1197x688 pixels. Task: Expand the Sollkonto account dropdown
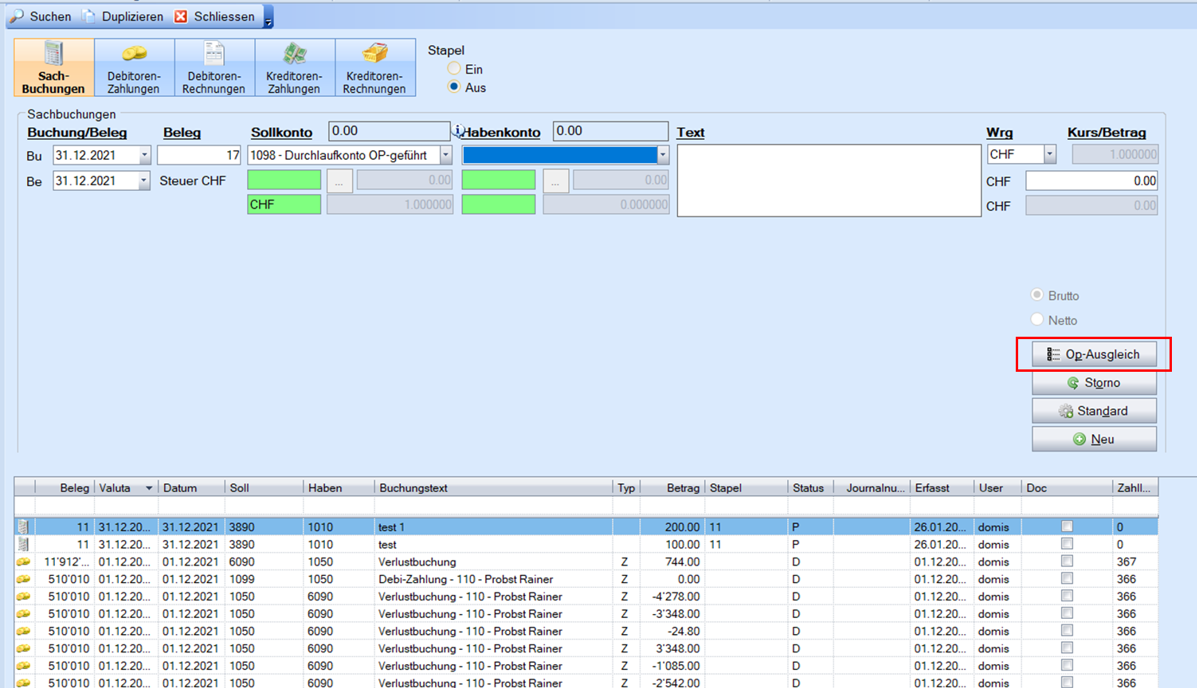(x=446, y=156)
